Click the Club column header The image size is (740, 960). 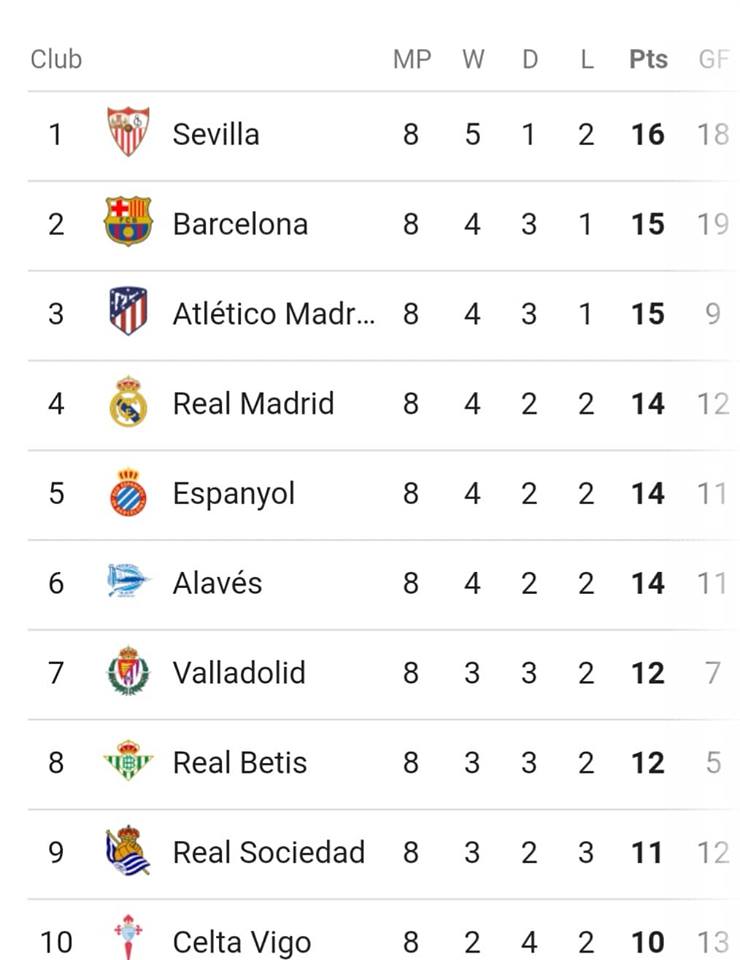click(56, 59)
